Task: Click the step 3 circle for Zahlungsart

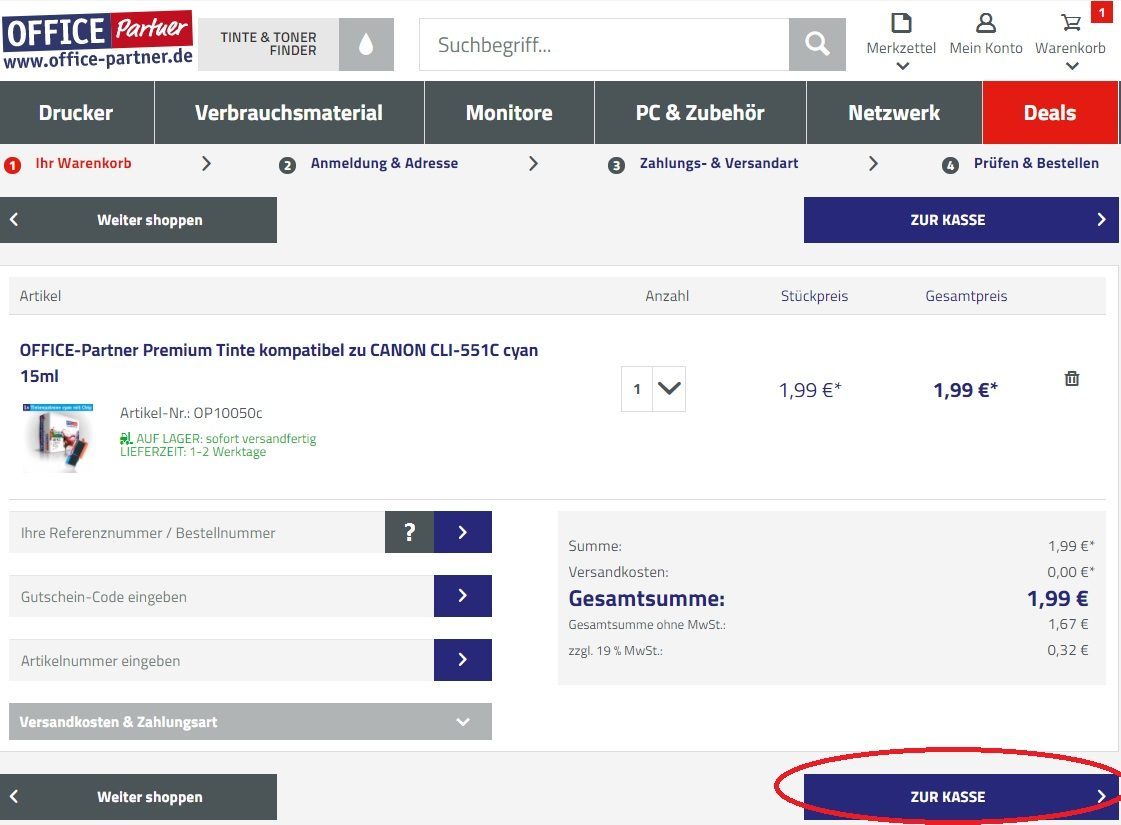Action: pyautogui.click(x=616, y=165)
